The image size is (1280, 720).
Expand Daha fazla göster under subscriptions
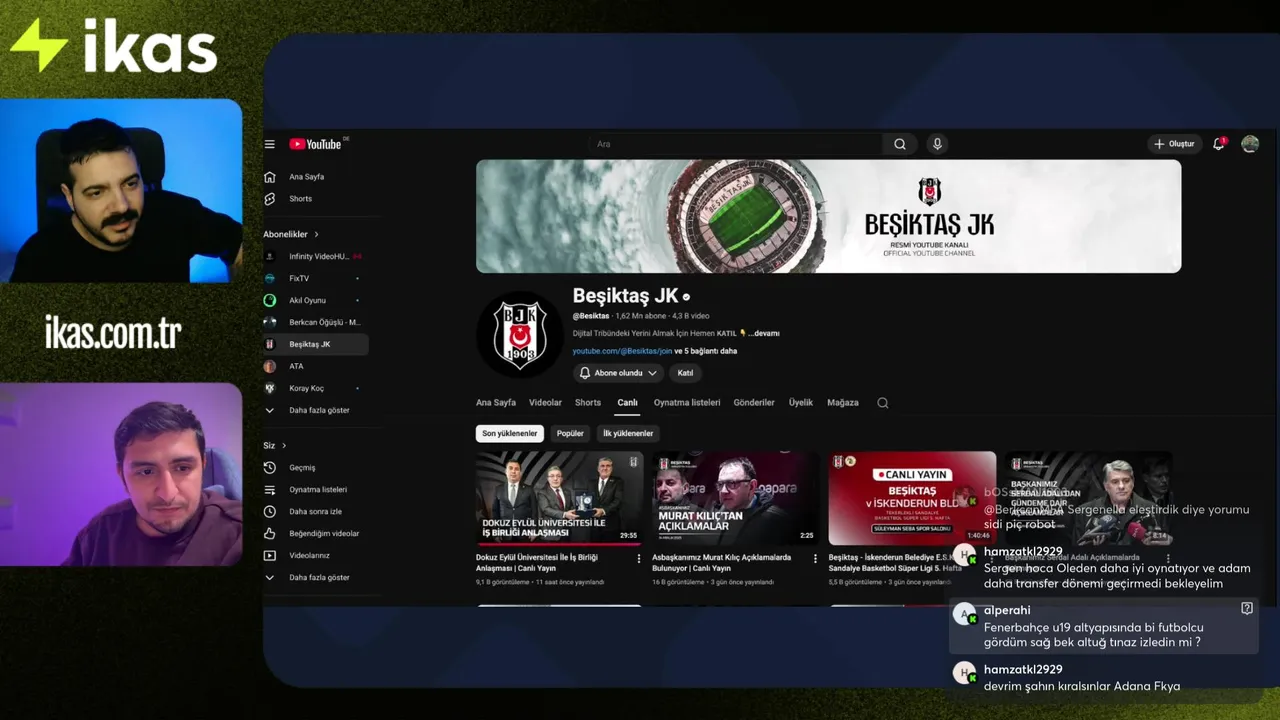pyautogui.click(x=315, y=410)
